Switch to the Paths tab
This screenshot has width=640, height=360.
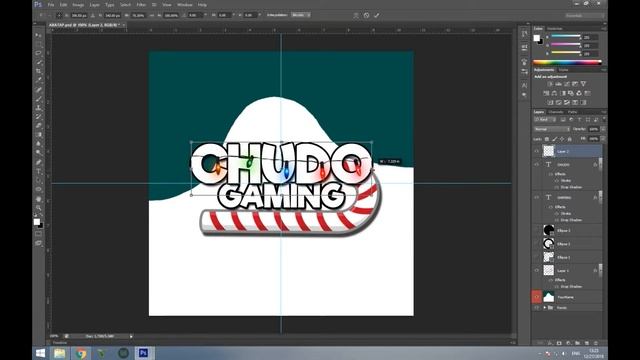point(572,112)
